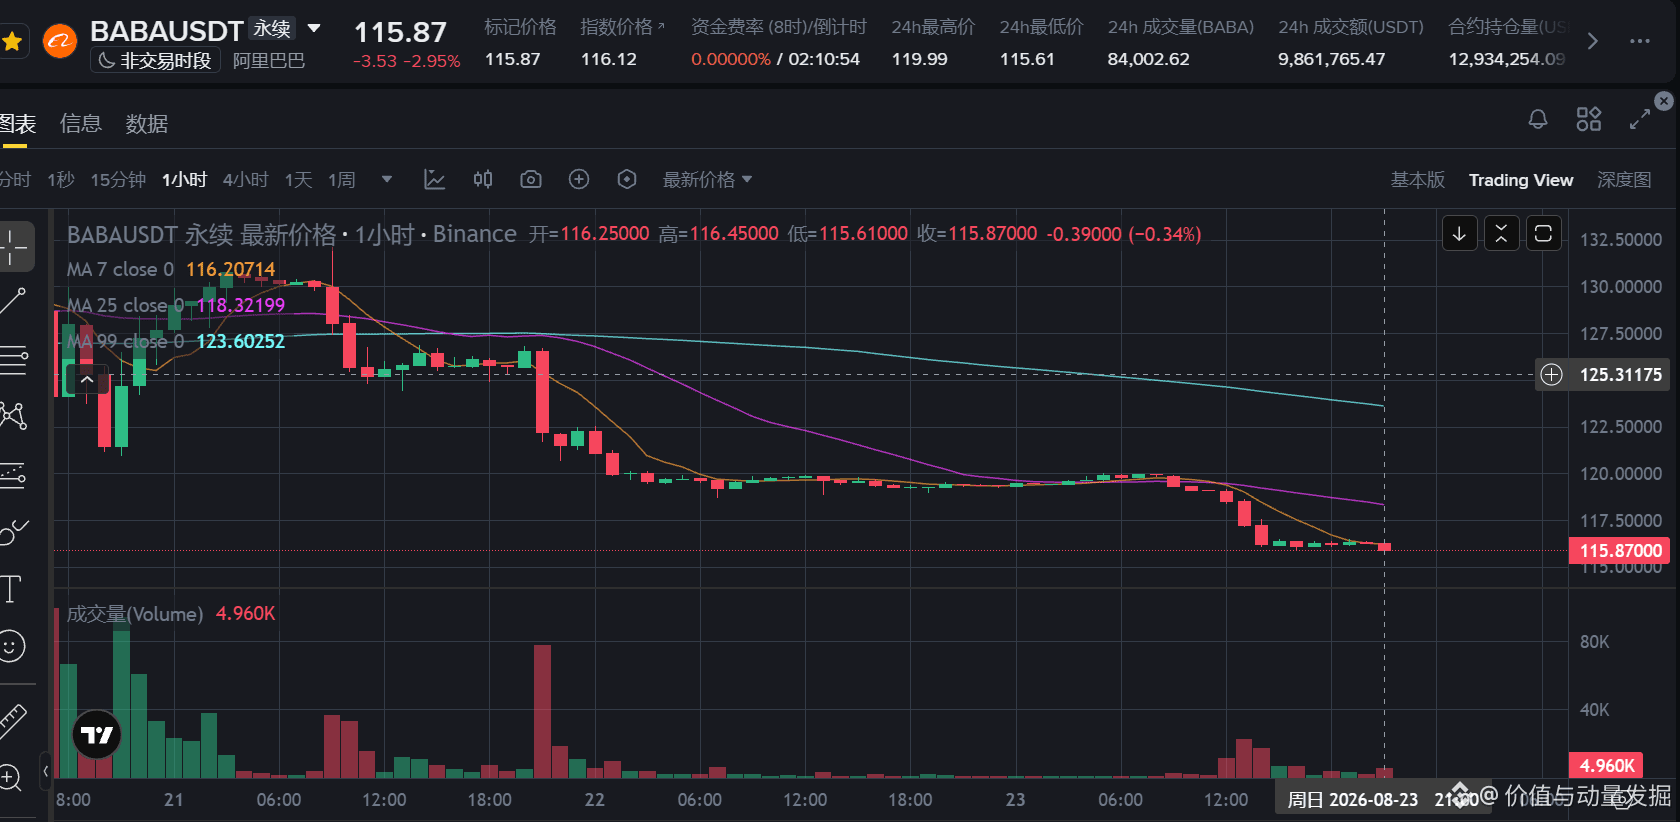Image resolution: width=1680 pixels, height=822 pixels.
Task: Add alert at 125.31175 plus icon
Action: coord(1552,375)
